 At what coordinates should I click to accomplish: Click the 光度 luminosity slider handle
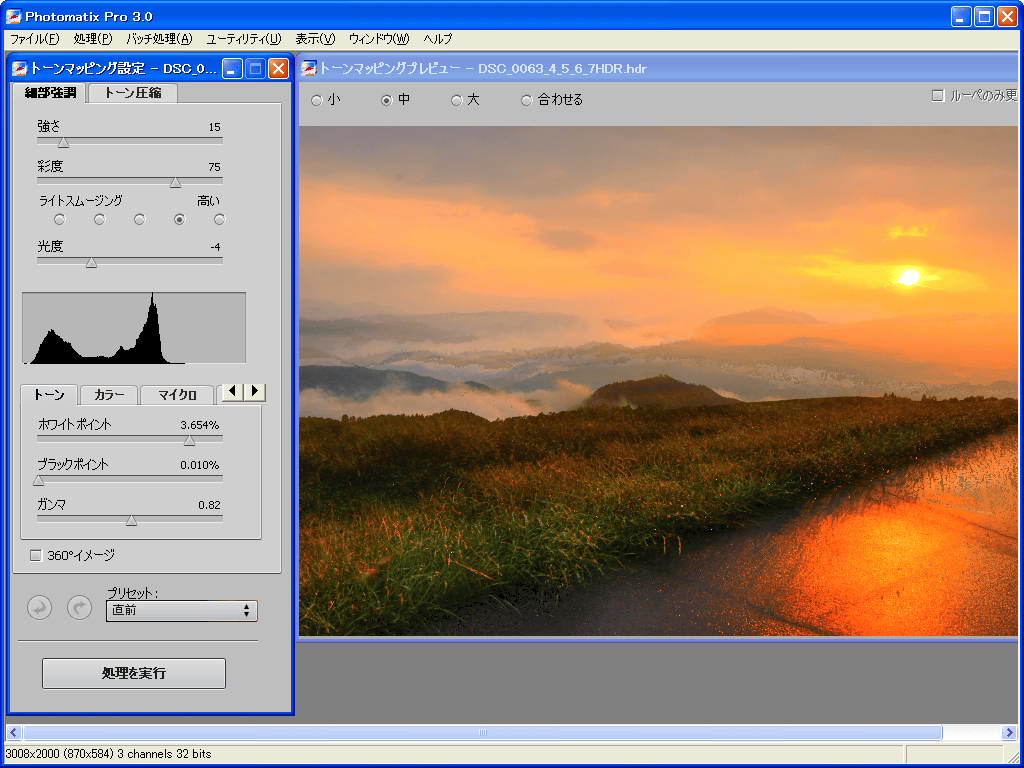point(91,262)
